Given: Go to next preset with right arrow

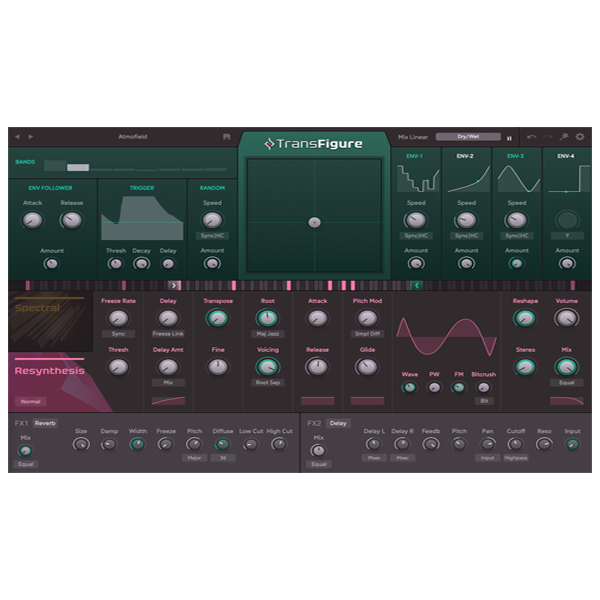Looking at the screenshot, I should (x=31, y=137).
